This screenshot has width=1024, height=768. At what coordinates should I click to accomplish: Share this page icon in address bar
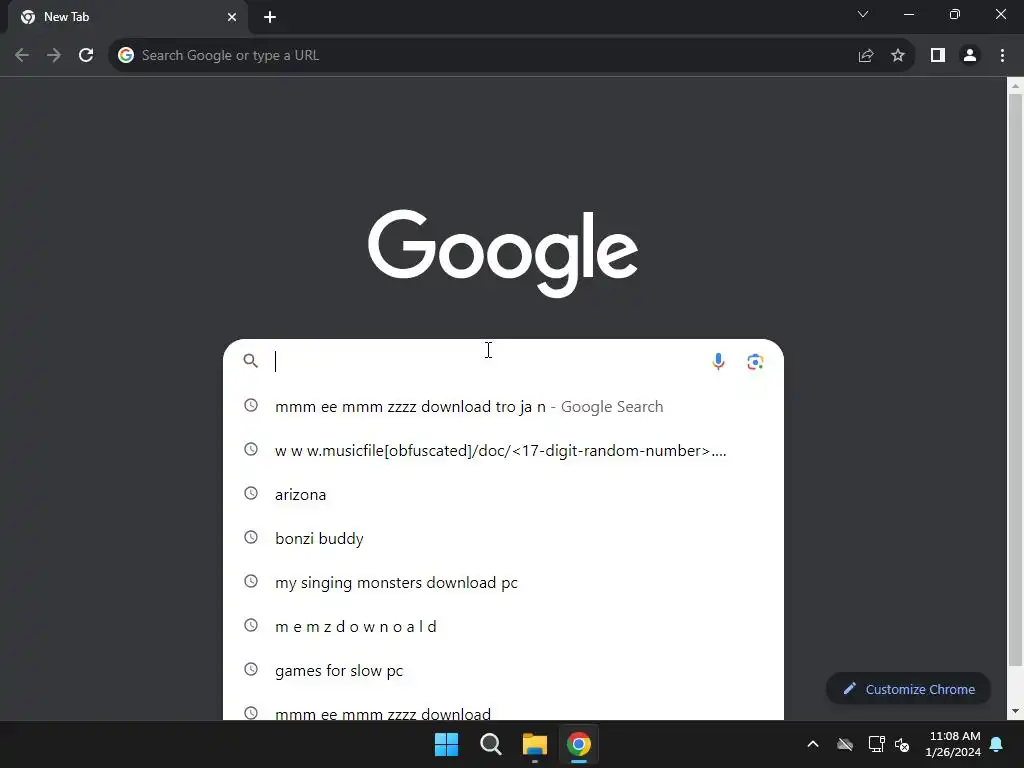coord(866,56)
